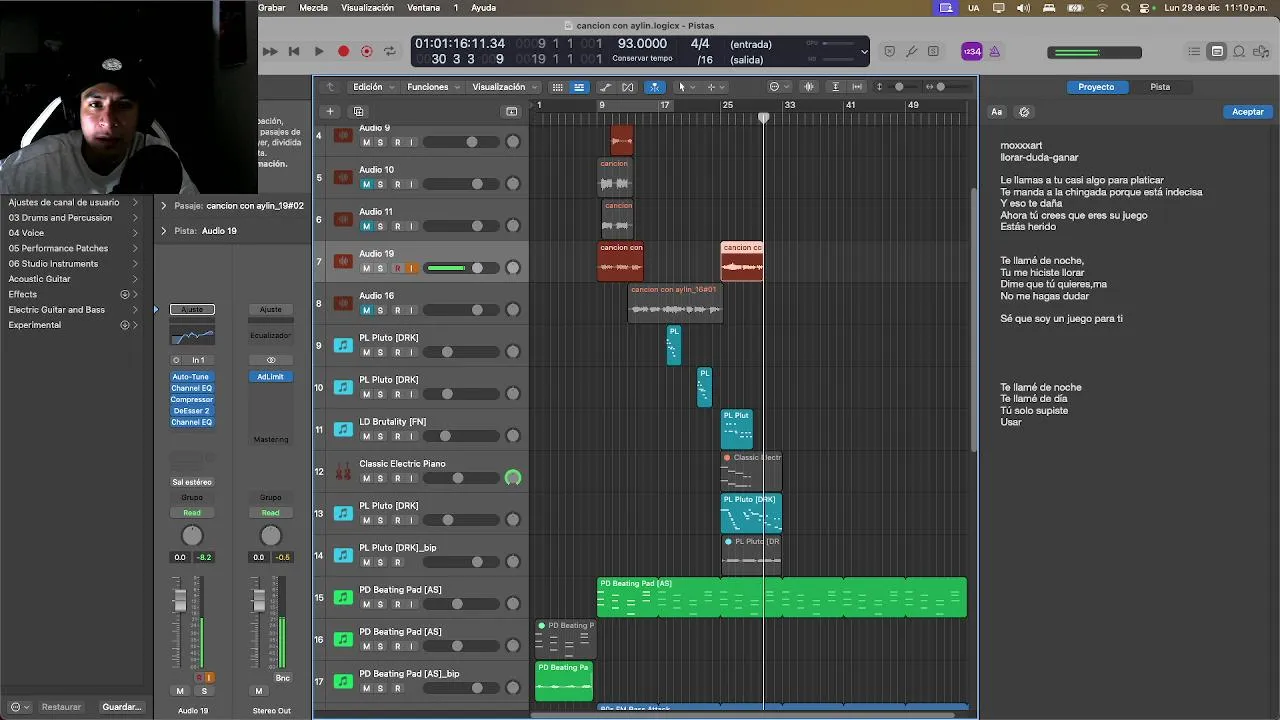The image size is (1280, 720).
Task: Open the AdLimit plug-in on Stereo Out
Action: 270,377
